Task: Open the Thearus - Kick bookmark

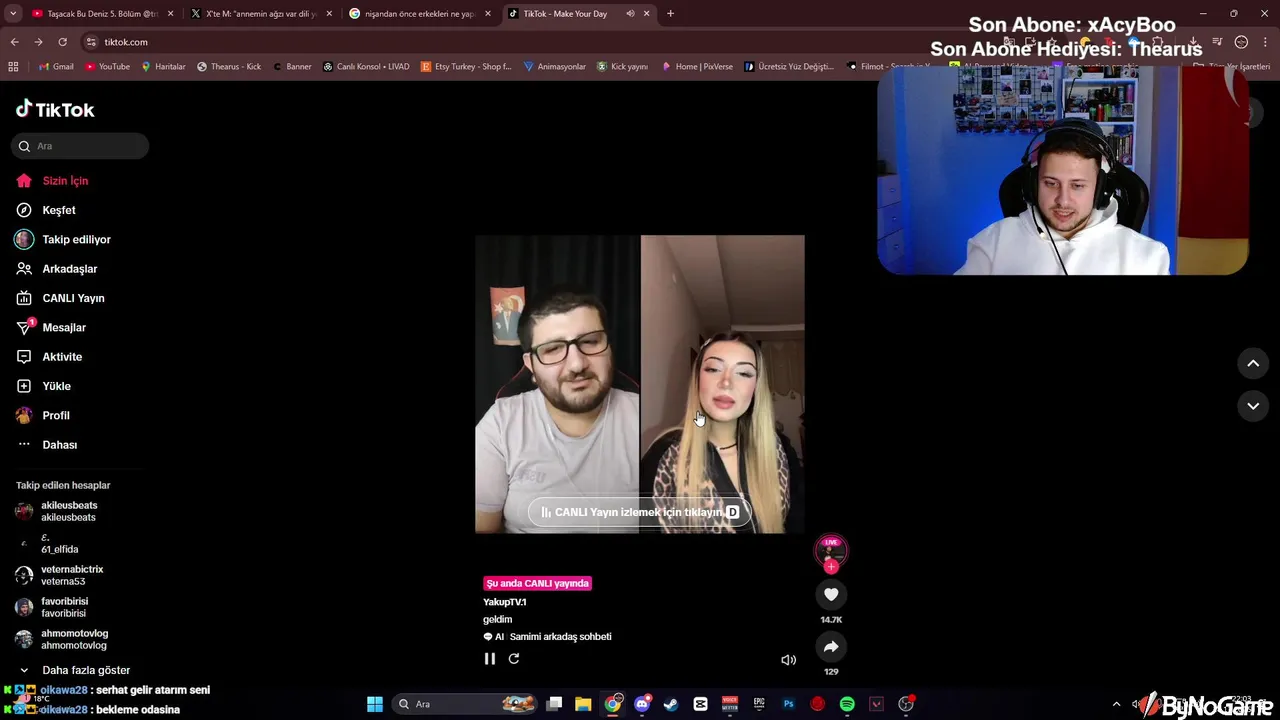Action: pyautogui.click(x=229, y=67)
